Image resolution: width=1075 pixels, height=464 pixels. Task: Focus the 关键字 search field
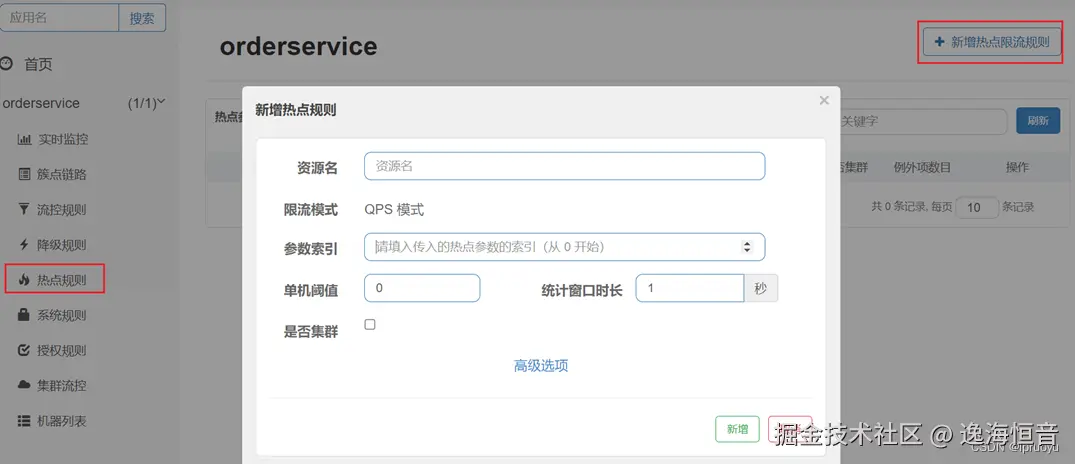(923, 121)
